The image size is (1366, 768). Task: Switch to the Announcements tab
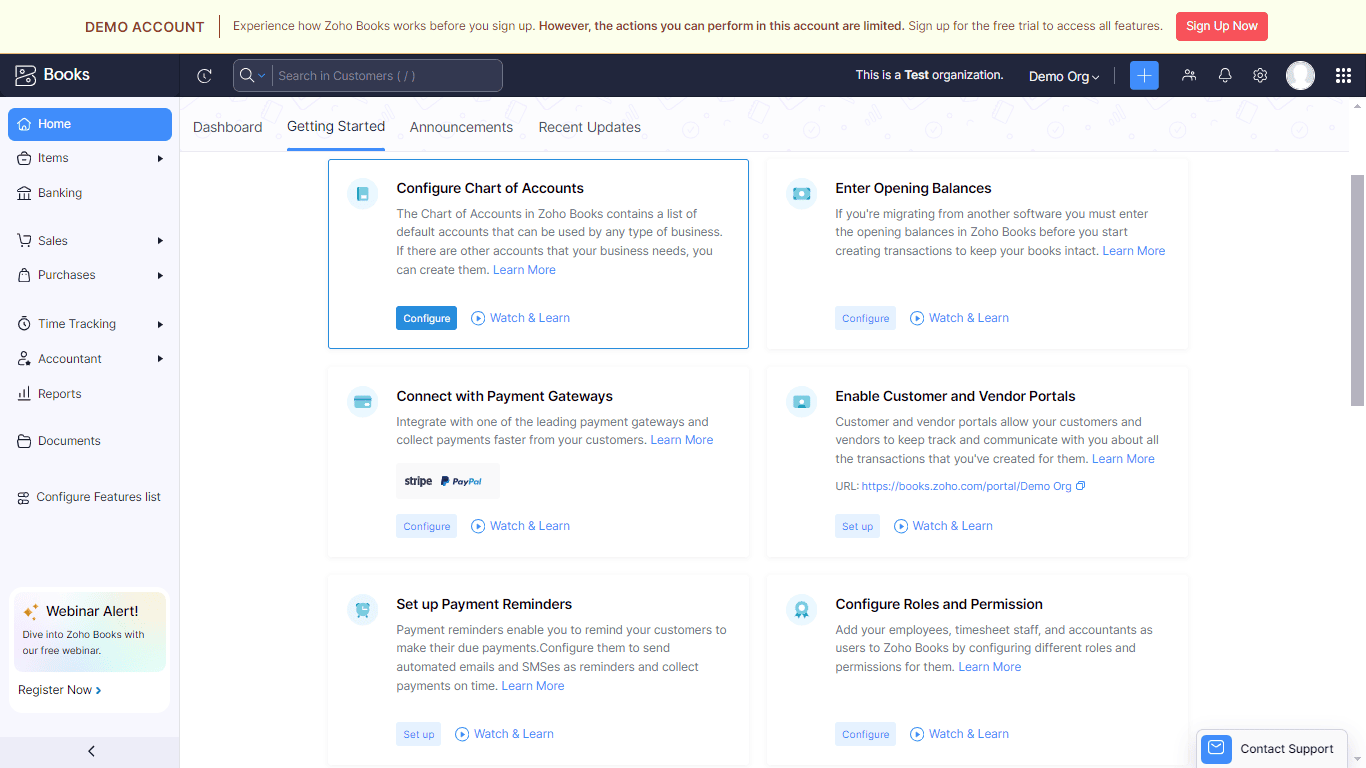point(461,127)
